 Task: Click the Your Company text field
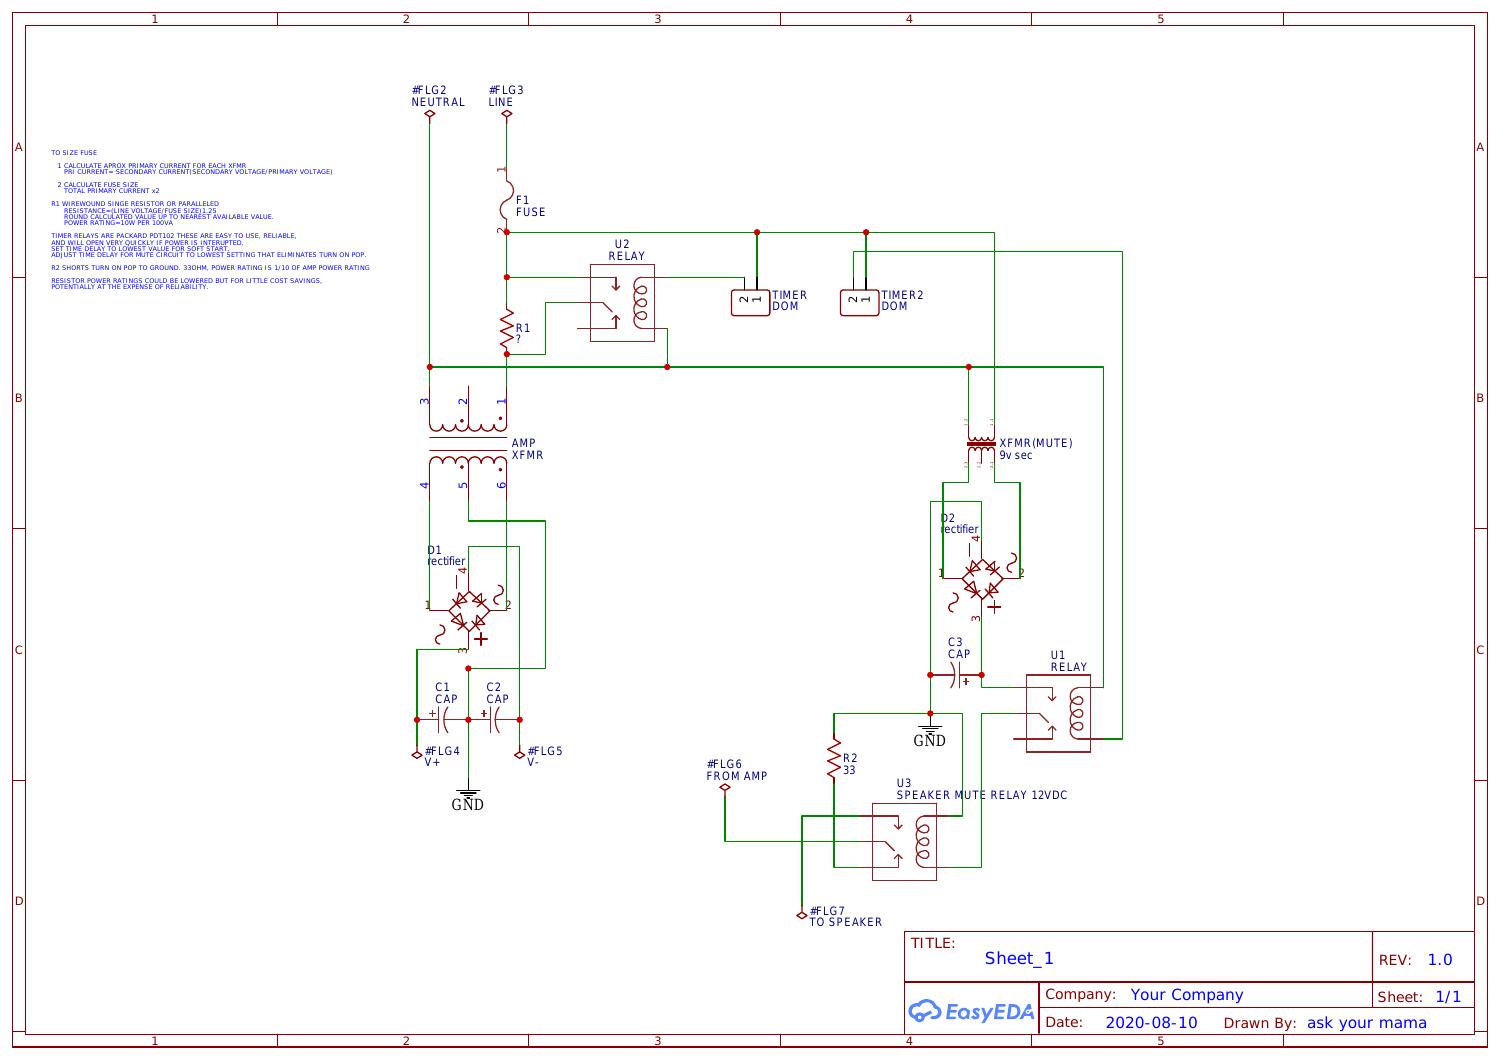click(x=1186, y=994)
